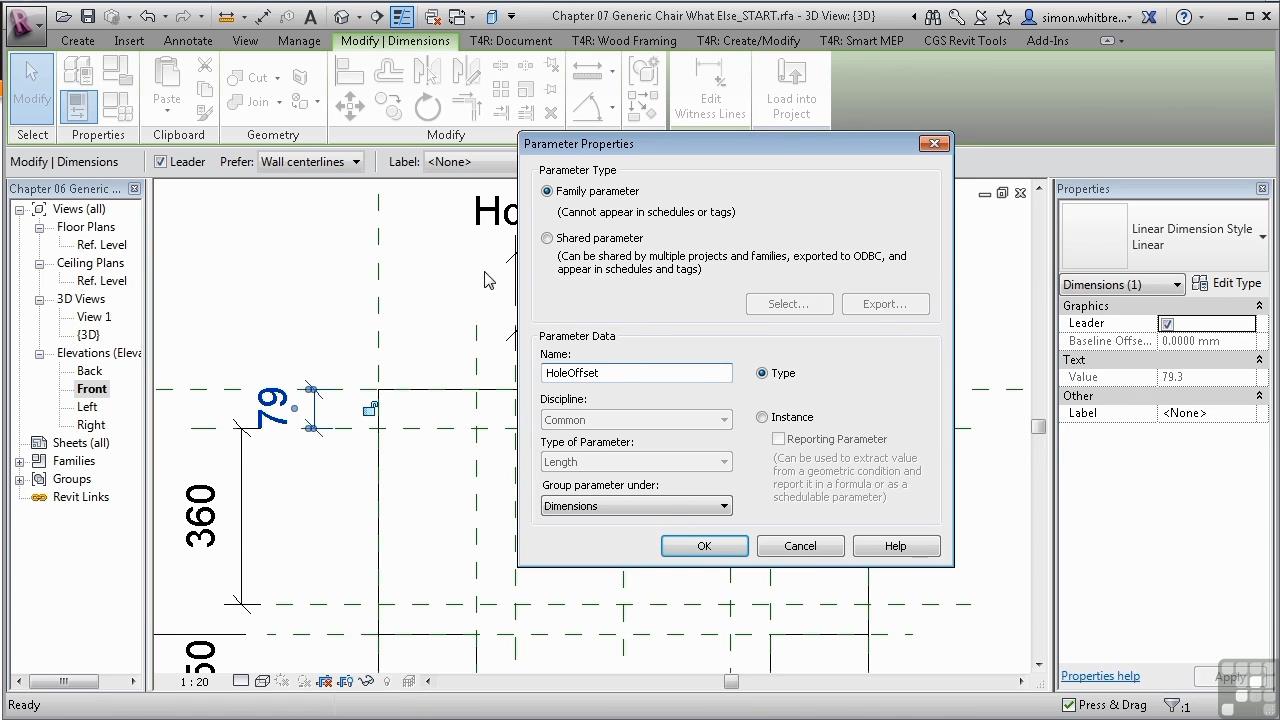Click the Help button in dialog
Image resolution: width=1280 pixels, height=720 pixels.
tap(896, 546)
